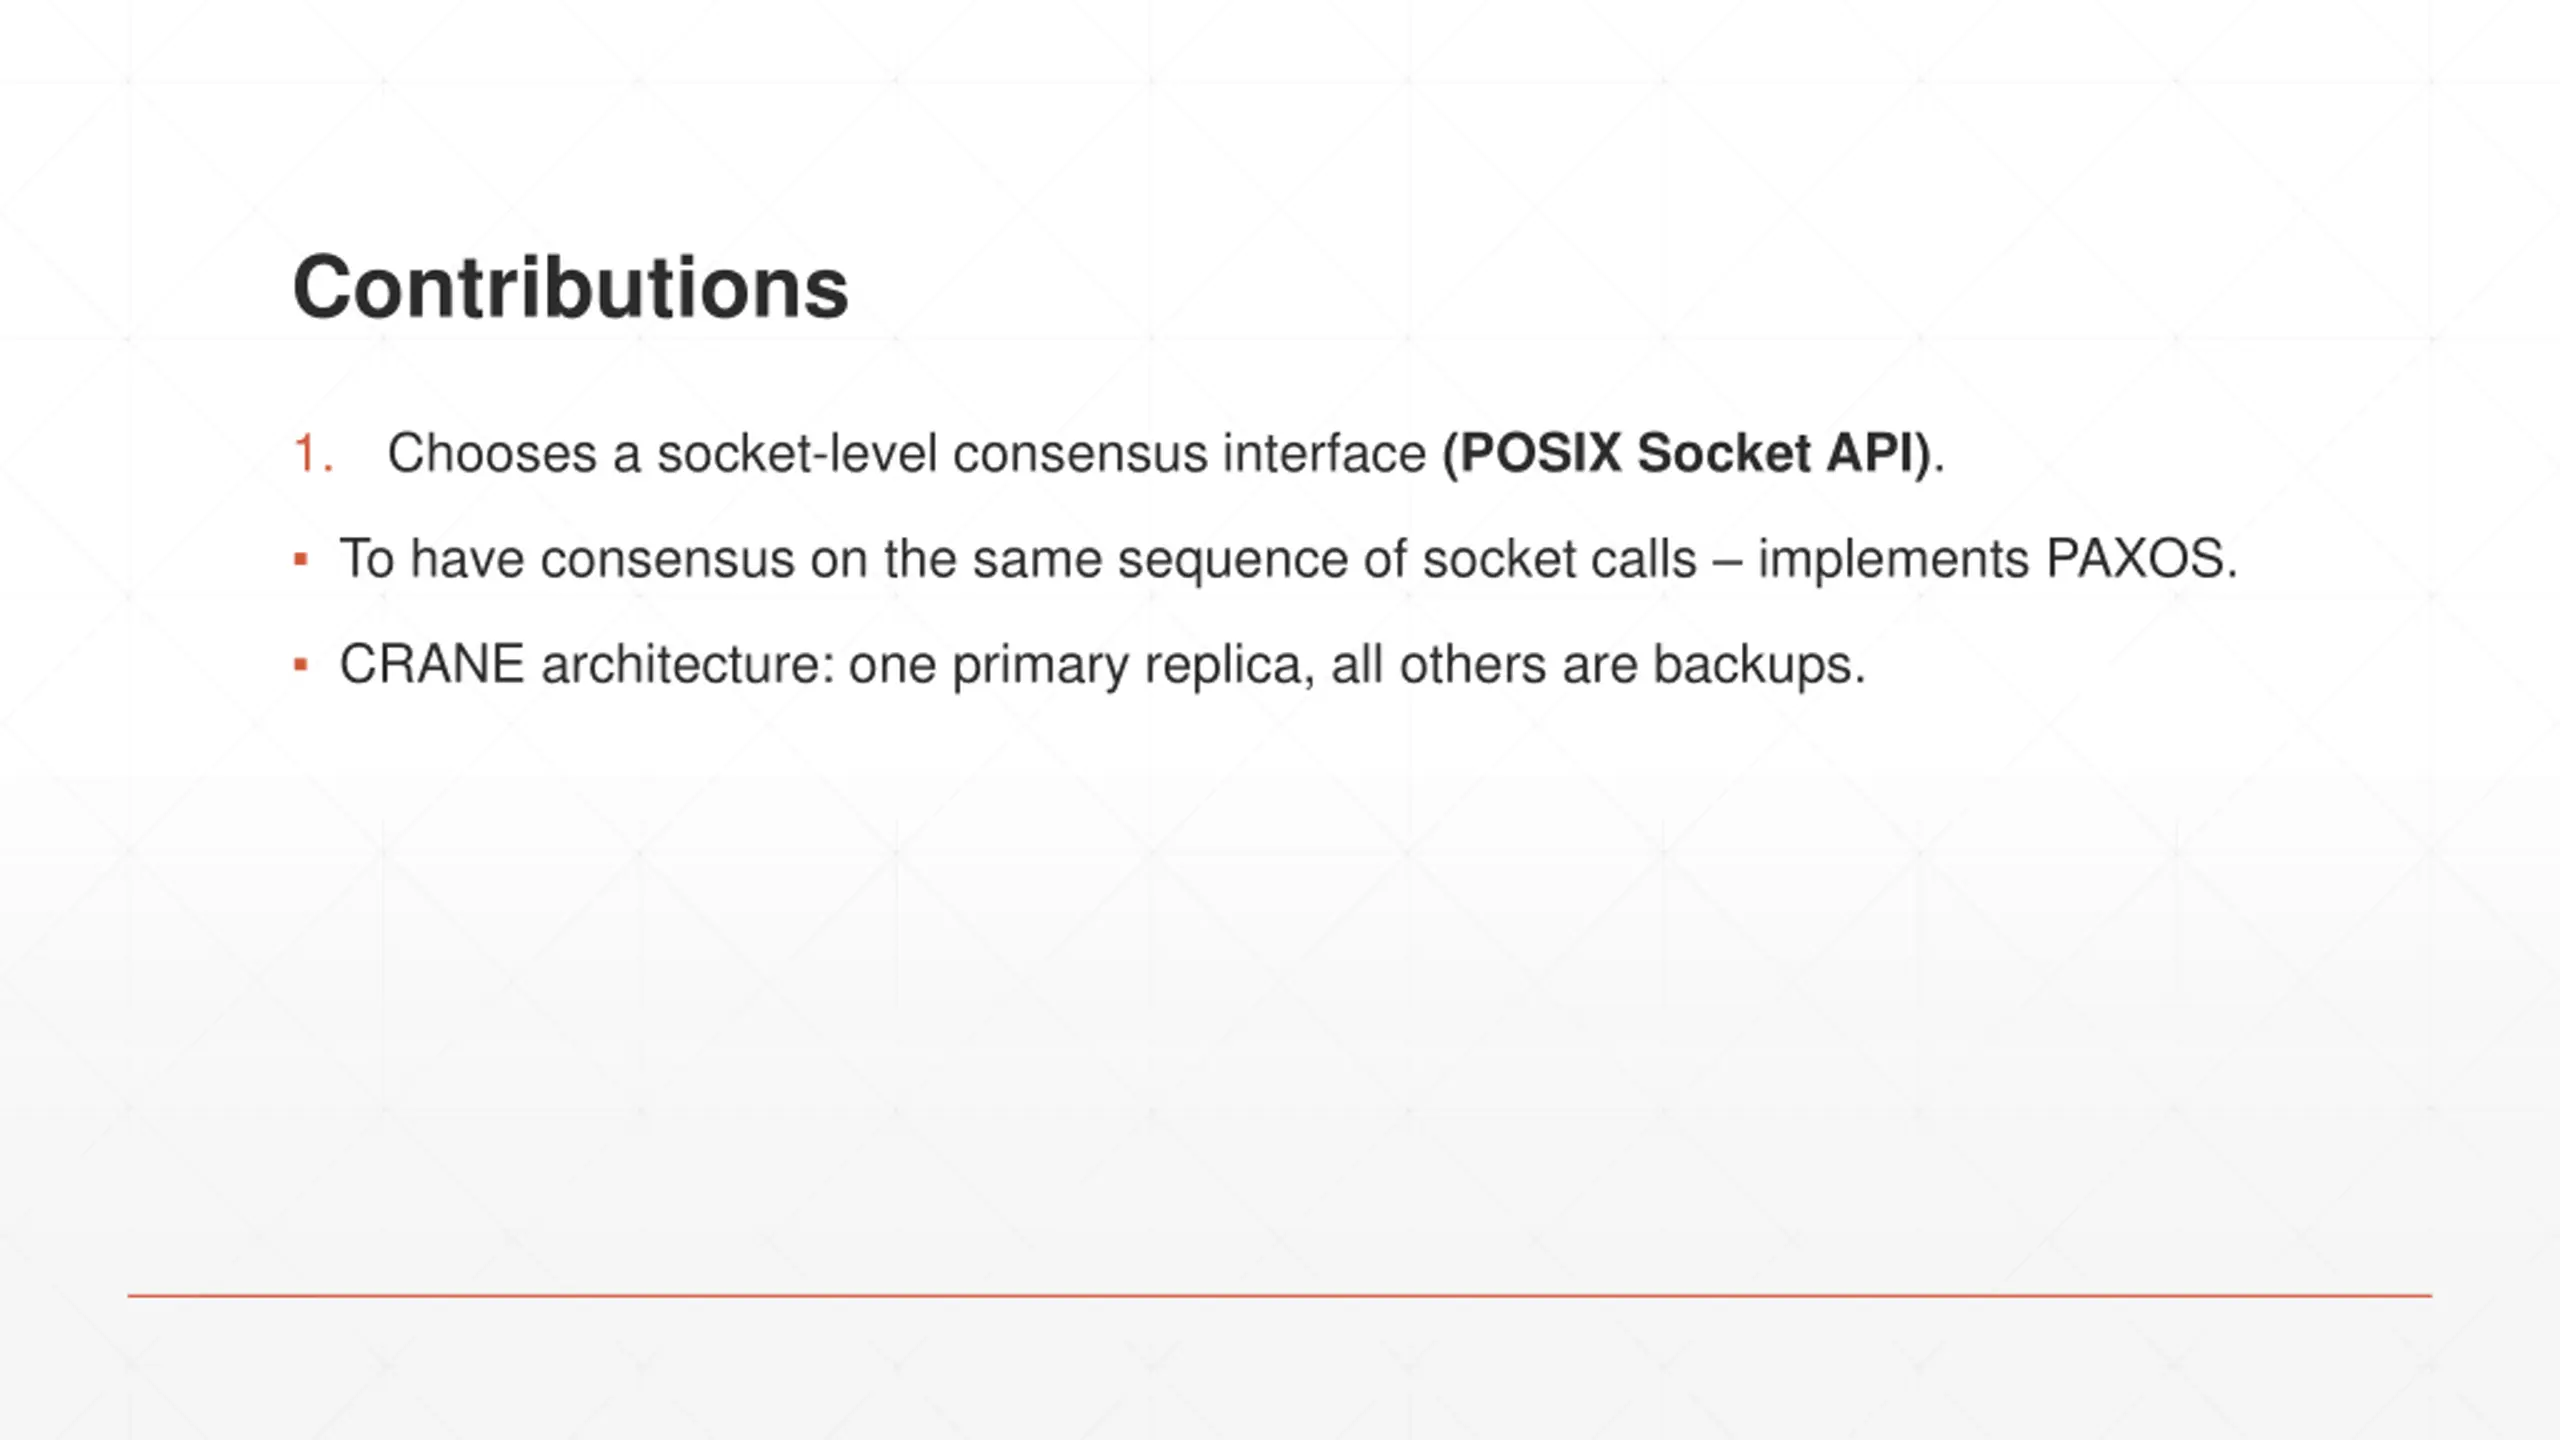Select the orange bullet before CRANE architecture

(x=301, y=665)
